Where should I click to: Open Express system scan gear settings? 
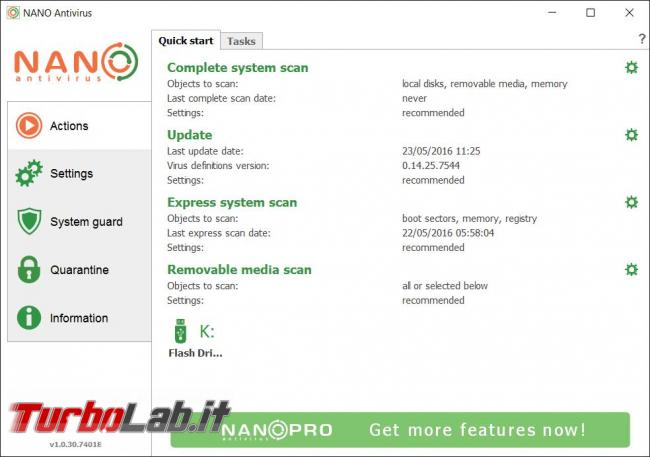click(631, 202)
